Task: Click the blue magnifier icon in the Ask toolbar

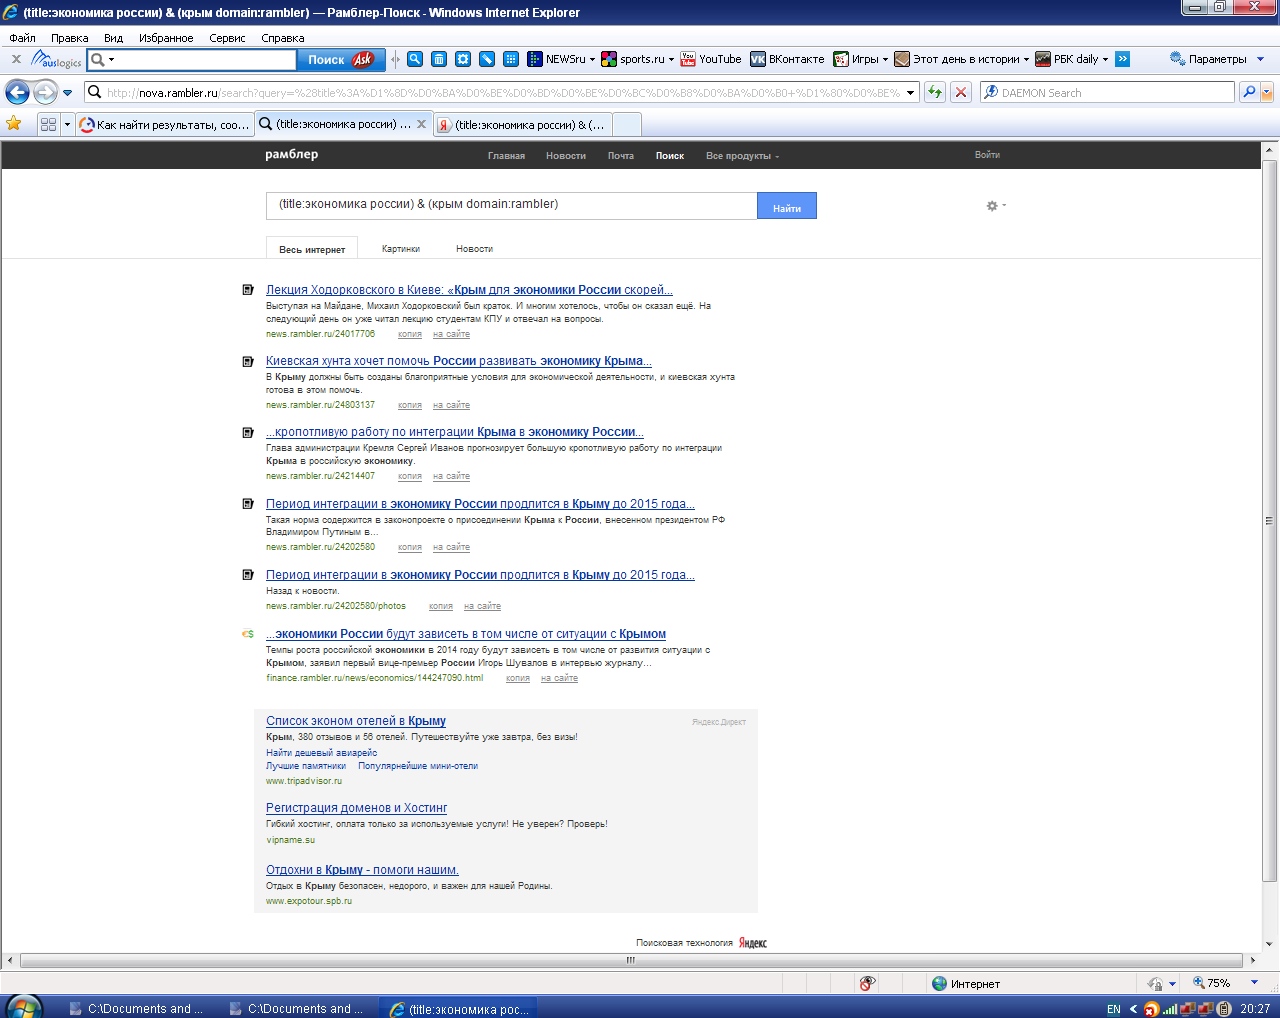Action: (x=415, y=59)
